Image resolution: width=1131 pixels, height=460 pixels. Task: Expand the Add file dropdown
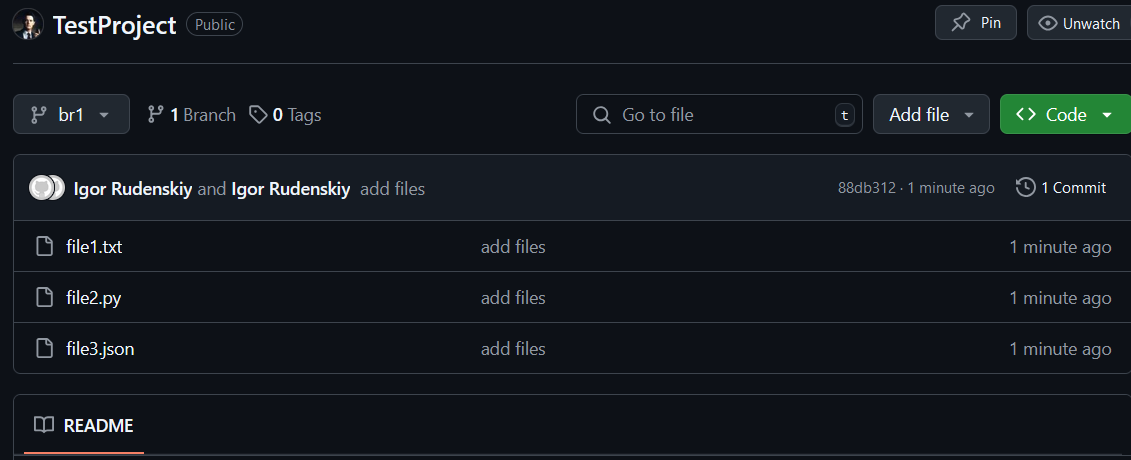point(931,114)
